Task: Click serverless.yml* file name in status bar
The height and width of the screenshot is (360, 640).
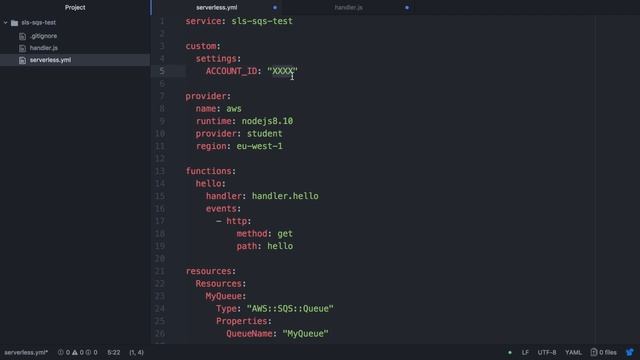Action: coord(26,352)
